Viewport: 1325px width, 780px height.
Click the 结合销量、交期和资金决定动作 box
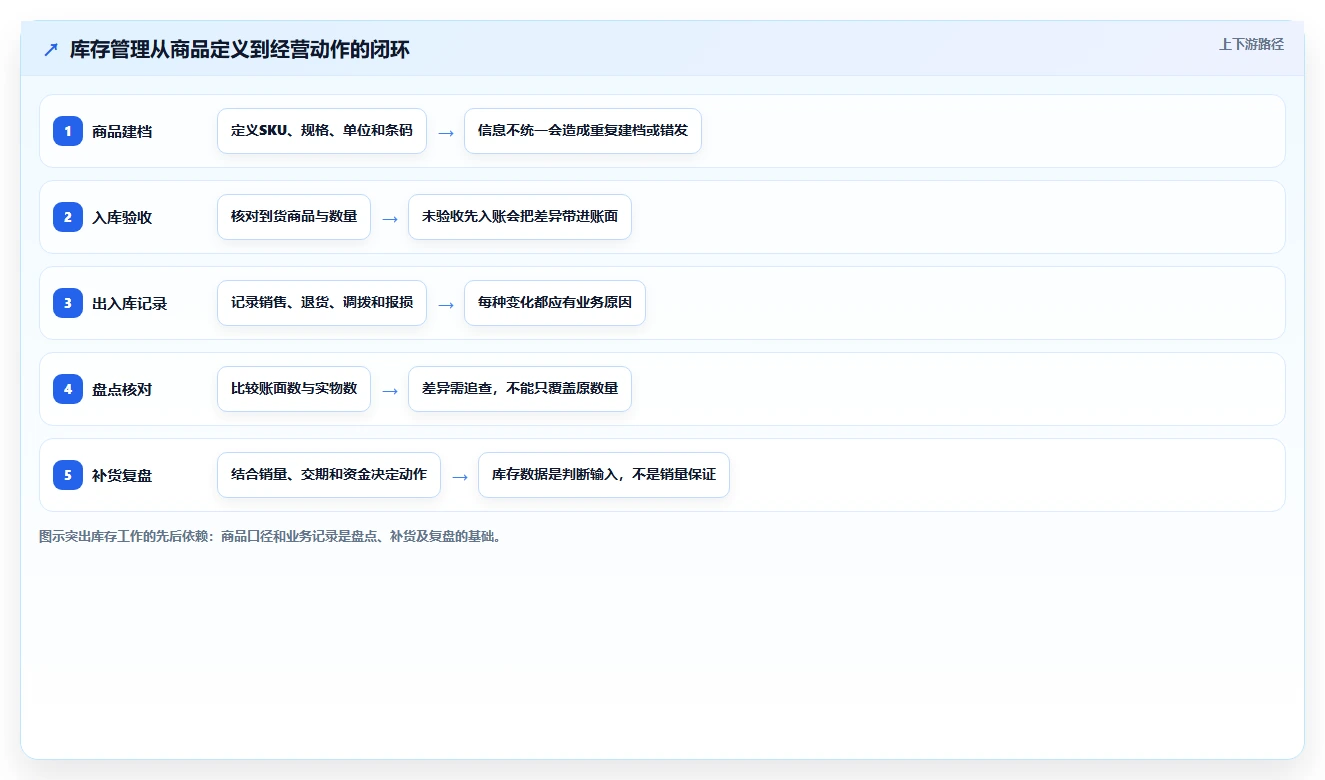329,475
